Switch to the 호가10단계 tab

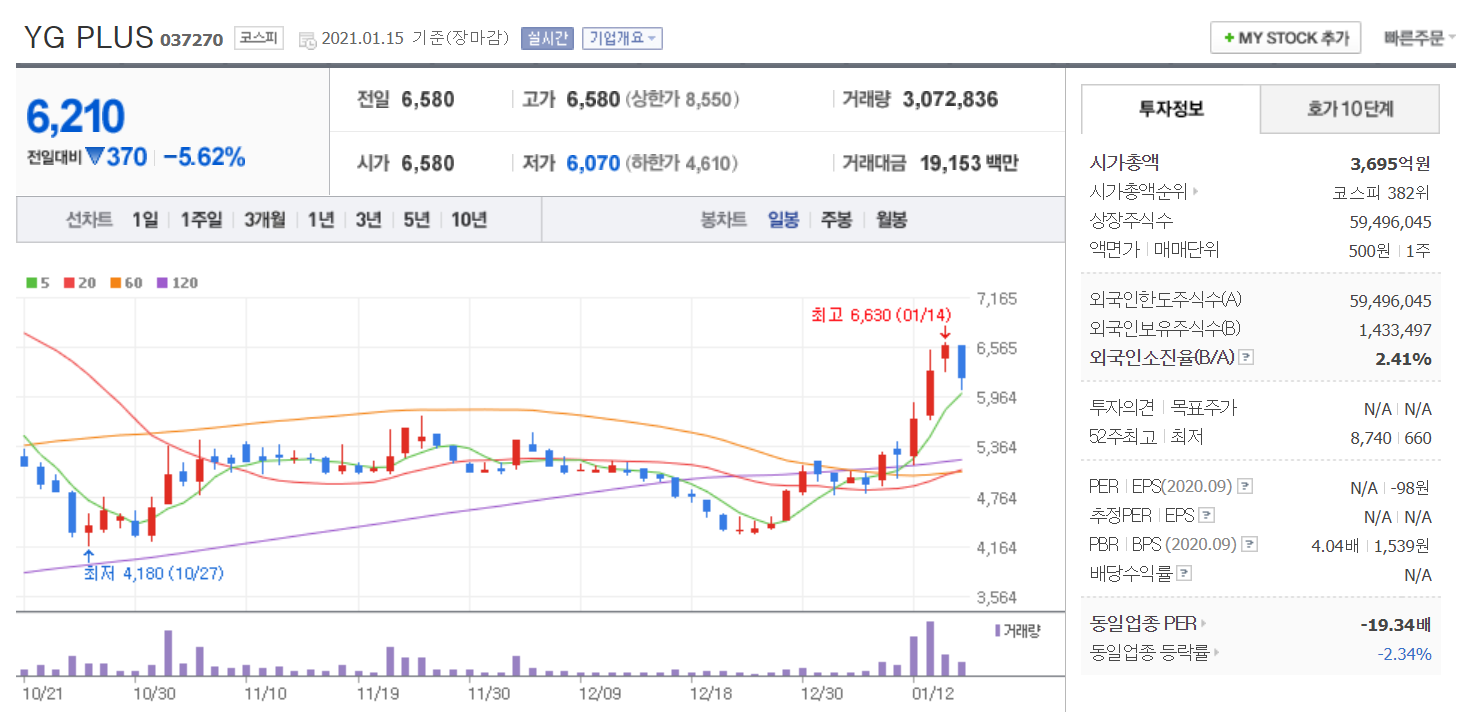coord(1349,109)
